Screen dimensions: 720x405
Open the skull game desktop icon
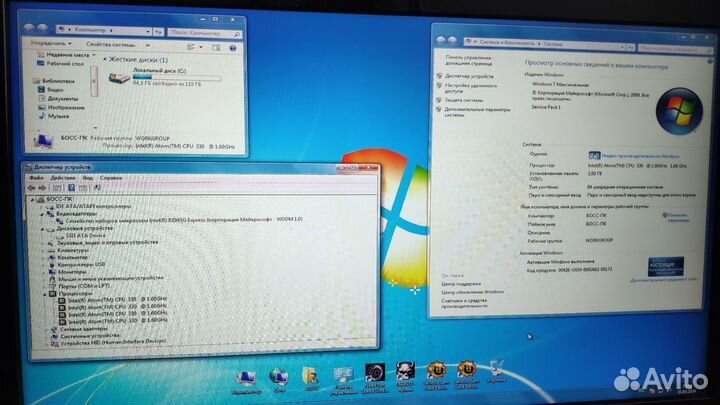[x=405, y=377]
